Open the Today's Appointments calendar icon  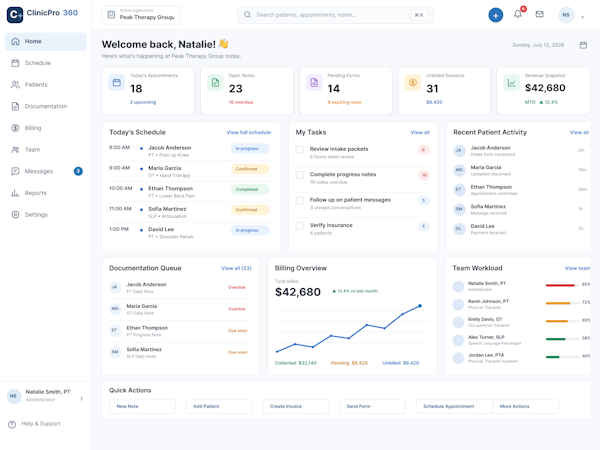[x=117, y=83]
